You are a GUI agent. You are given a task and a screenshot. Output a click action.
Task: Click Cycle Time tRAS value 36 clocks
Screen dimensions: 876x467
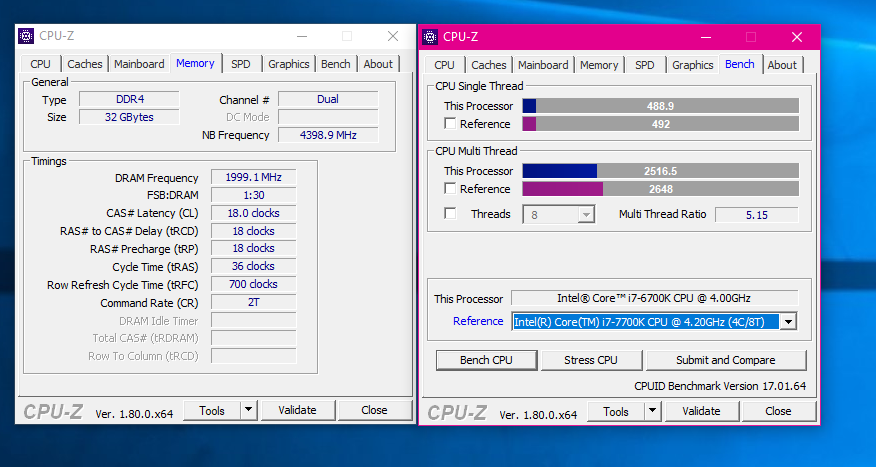click(254, 266)
